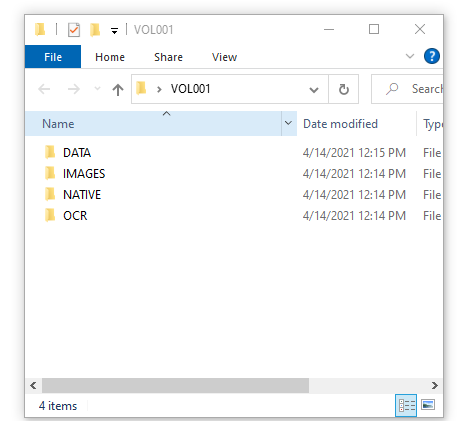Screen dimensions: 458x421
Task: Open the Customize Quick Access Toolbar dropdown
Action: [114, 31]
